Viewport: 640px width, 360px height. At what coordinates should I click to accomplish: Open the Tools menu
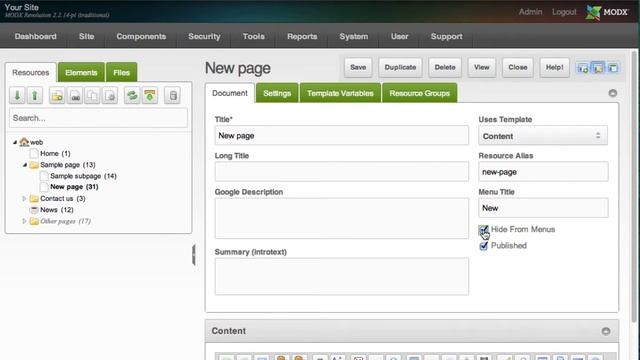[253, 36]
